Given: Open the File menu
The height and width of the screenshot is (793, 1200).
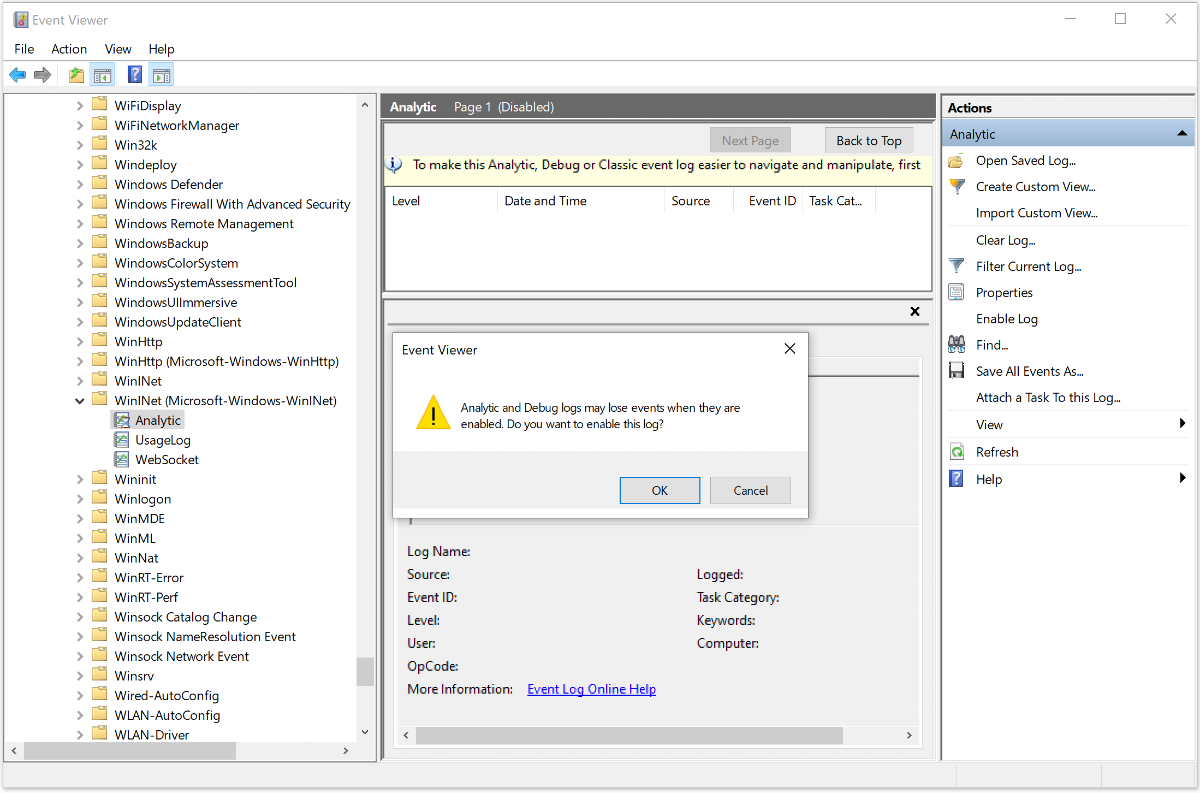Looking at the screenshot, I should [24, 49].
